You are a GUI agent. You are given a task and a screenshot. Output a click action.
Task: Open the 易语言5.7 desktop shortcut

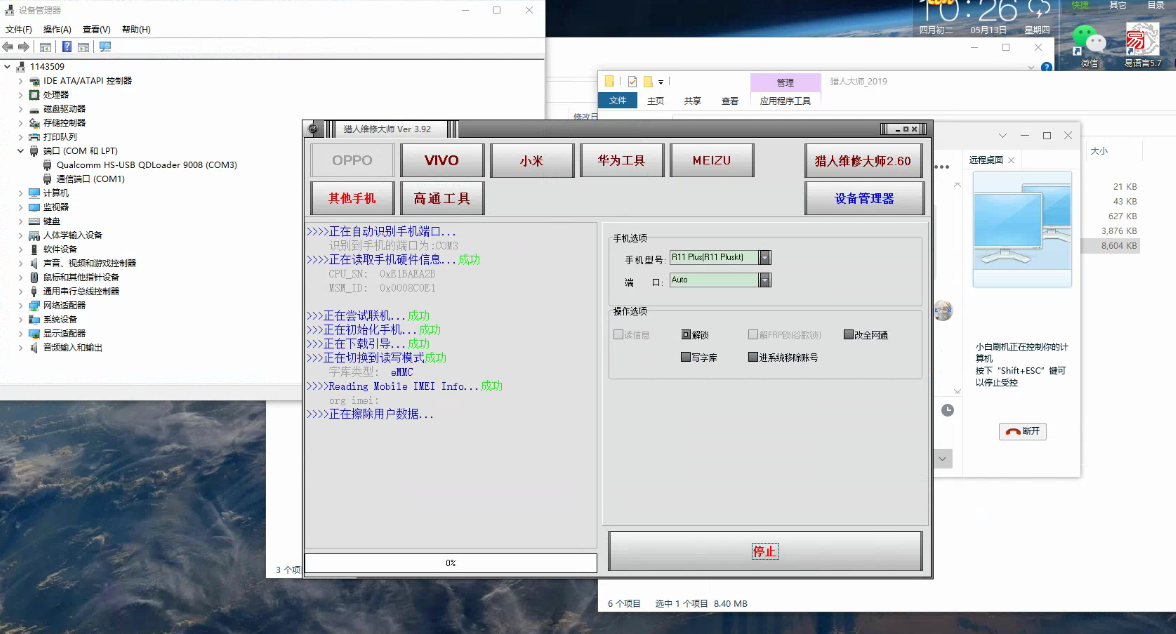point(1142,45)
